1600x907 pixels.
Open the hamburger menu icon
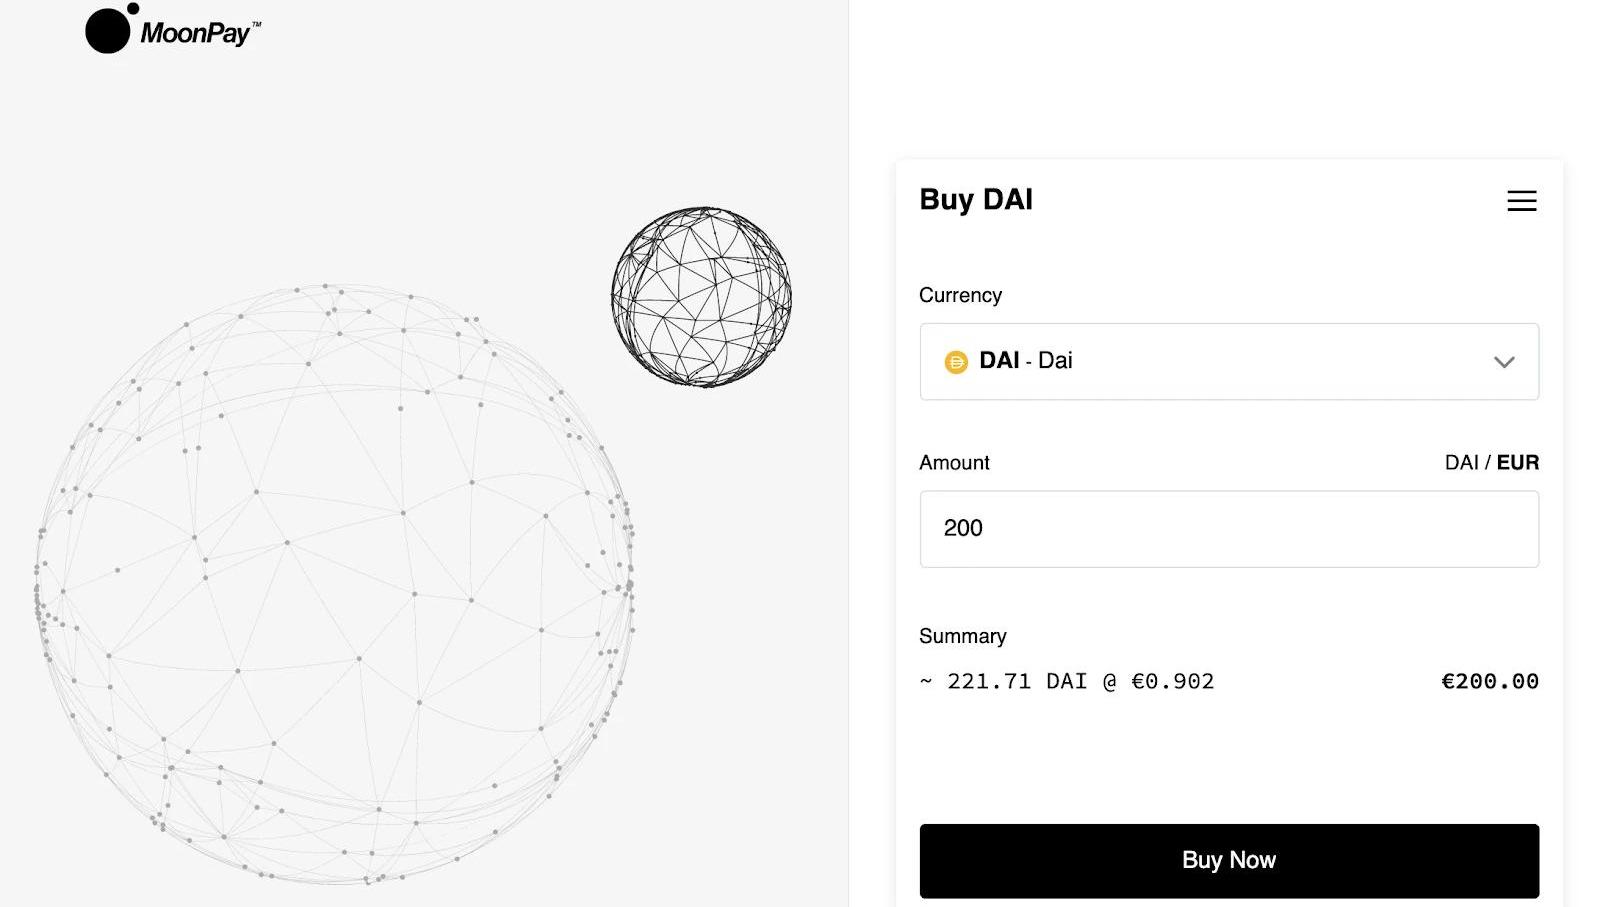click(x=1521, y=201)
